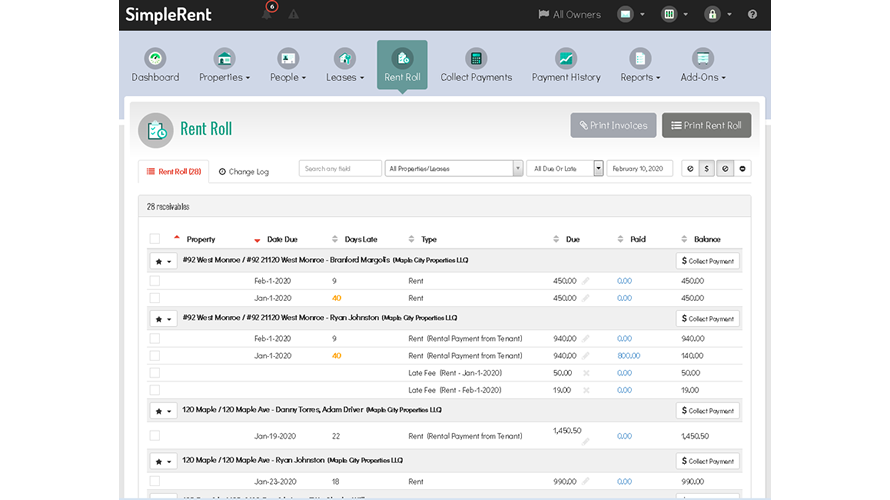Click the February 10, 2020 date field

tap(639, 169)
